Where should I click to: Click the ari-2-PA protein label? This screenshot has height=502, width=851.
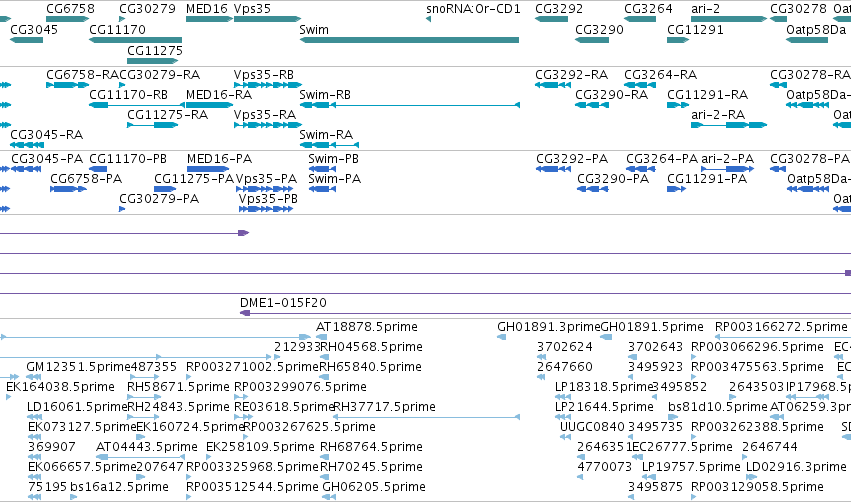click(x=728, y=158)
